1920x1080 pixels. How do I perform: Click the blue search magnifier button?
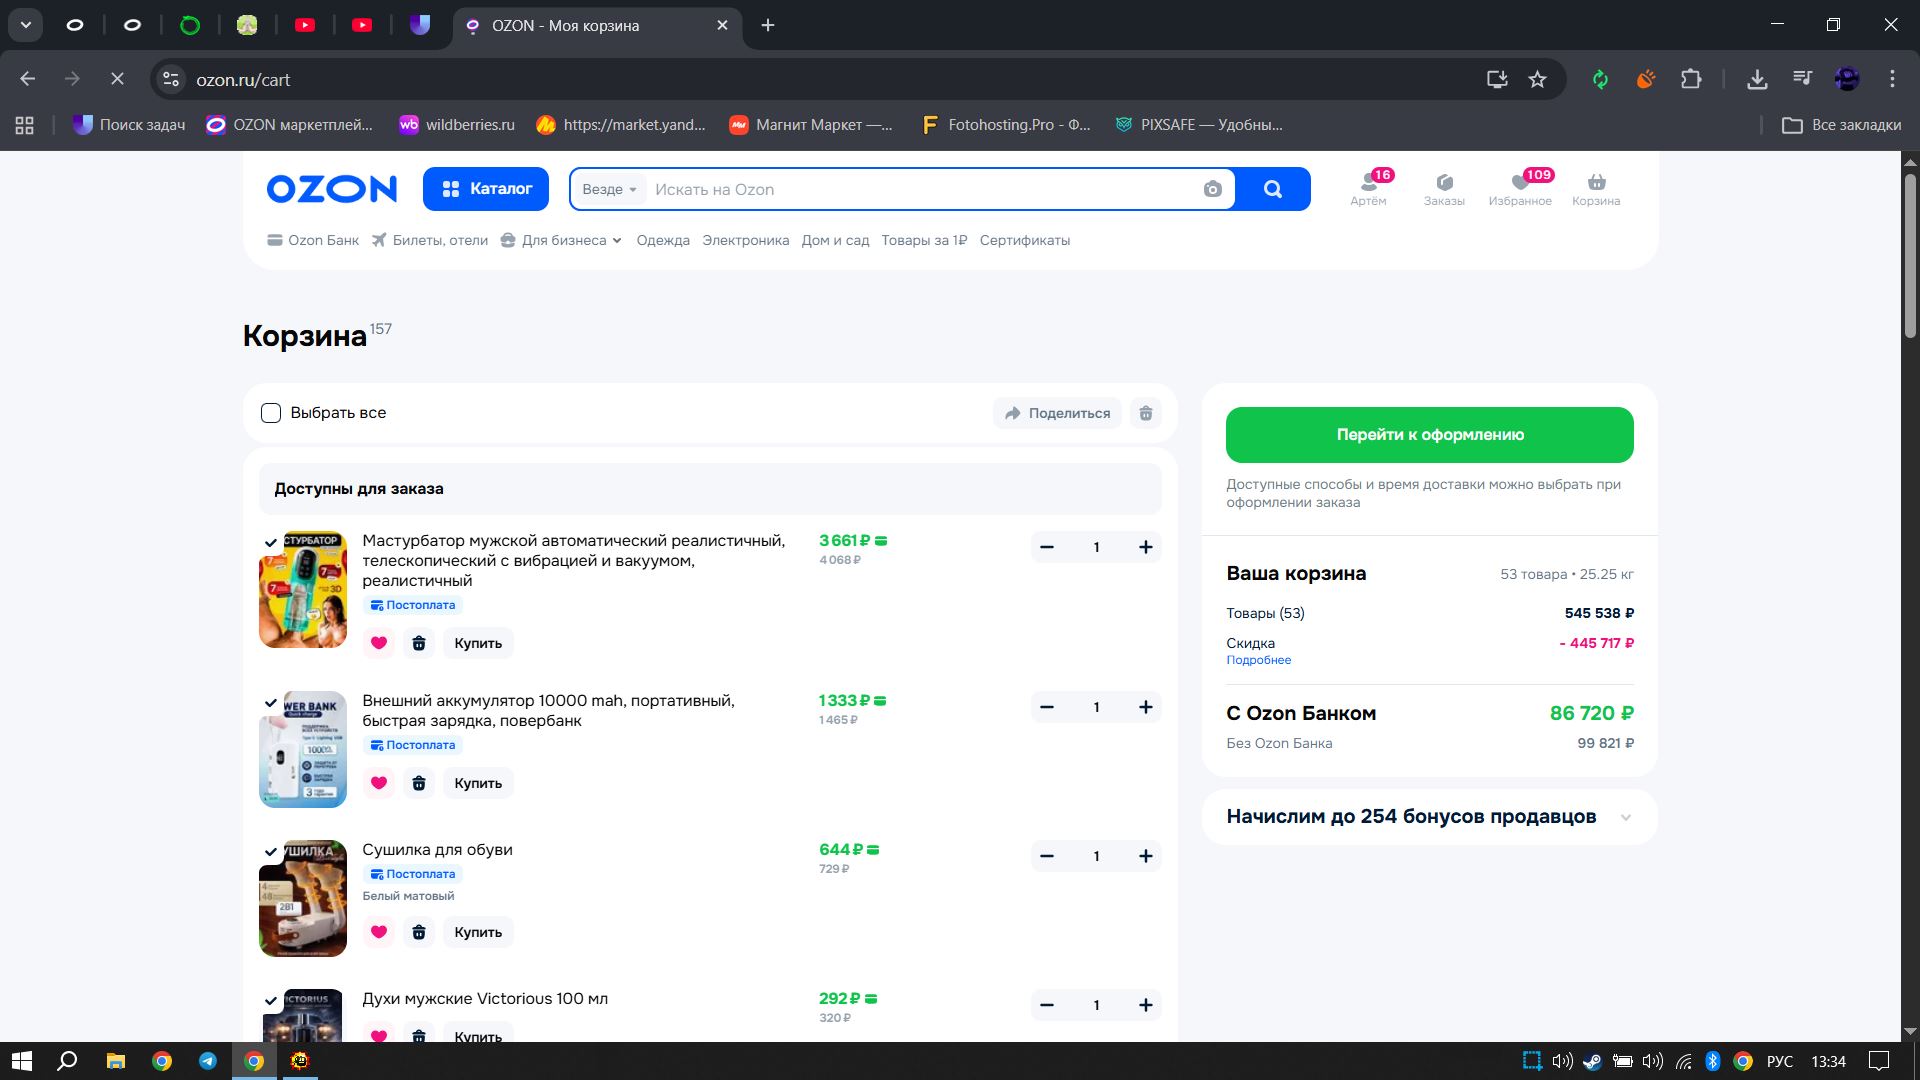(1272, 189)
